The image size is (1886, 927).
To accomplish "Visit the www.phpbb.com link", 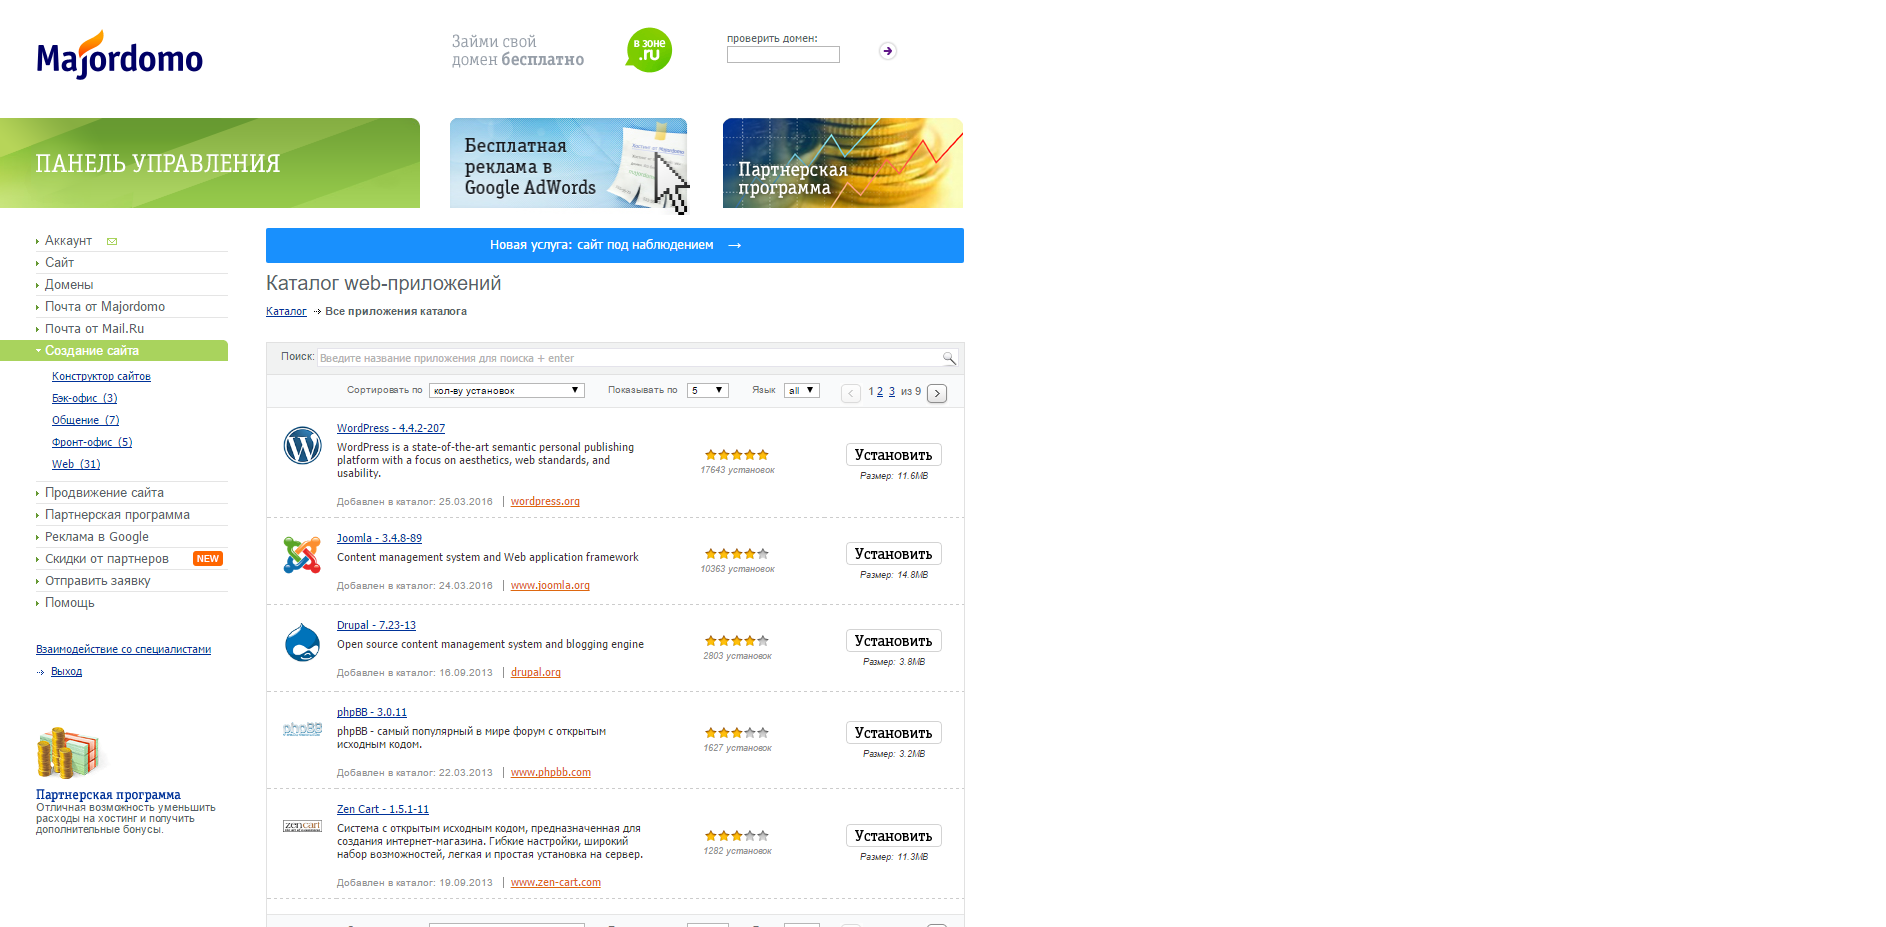I will click(551, 773).
